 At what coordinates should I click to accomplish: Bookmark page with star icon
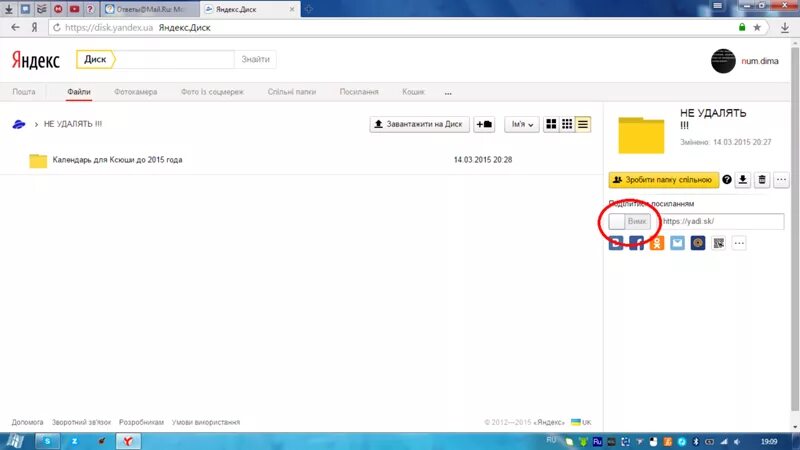point(757,28)
